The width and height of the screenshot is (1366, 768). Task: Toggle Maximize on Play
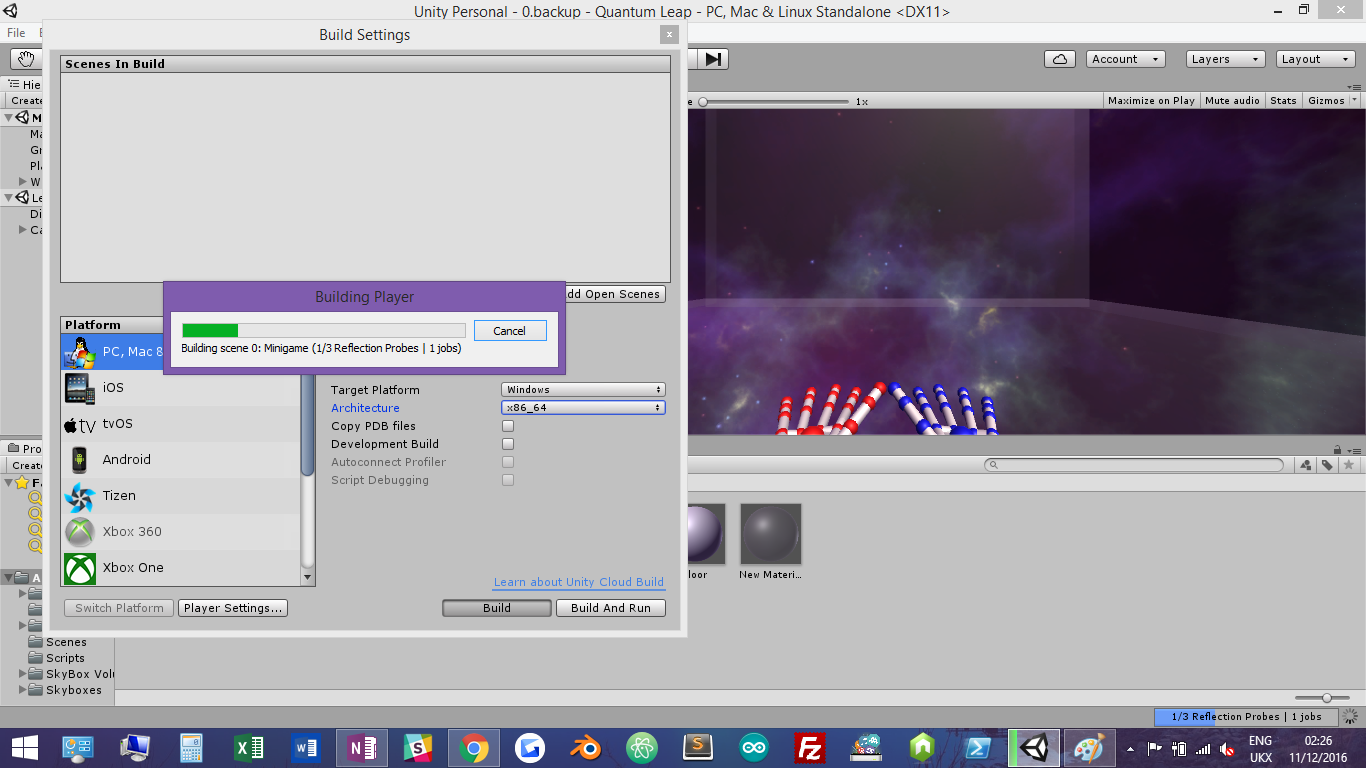[1151, 100]
